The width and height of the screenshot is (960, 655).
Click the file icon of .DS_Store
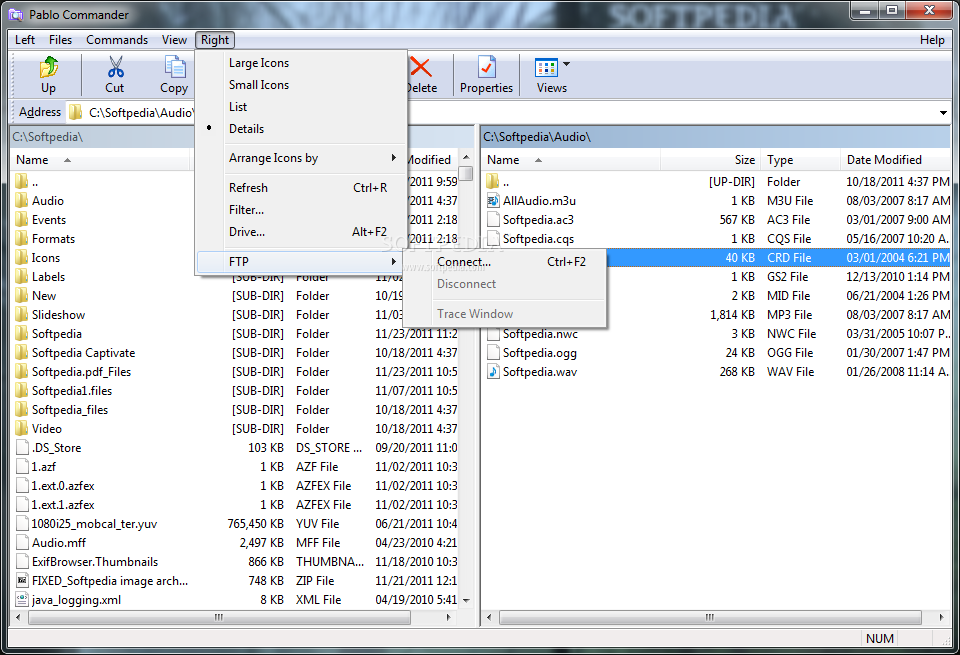23,447
